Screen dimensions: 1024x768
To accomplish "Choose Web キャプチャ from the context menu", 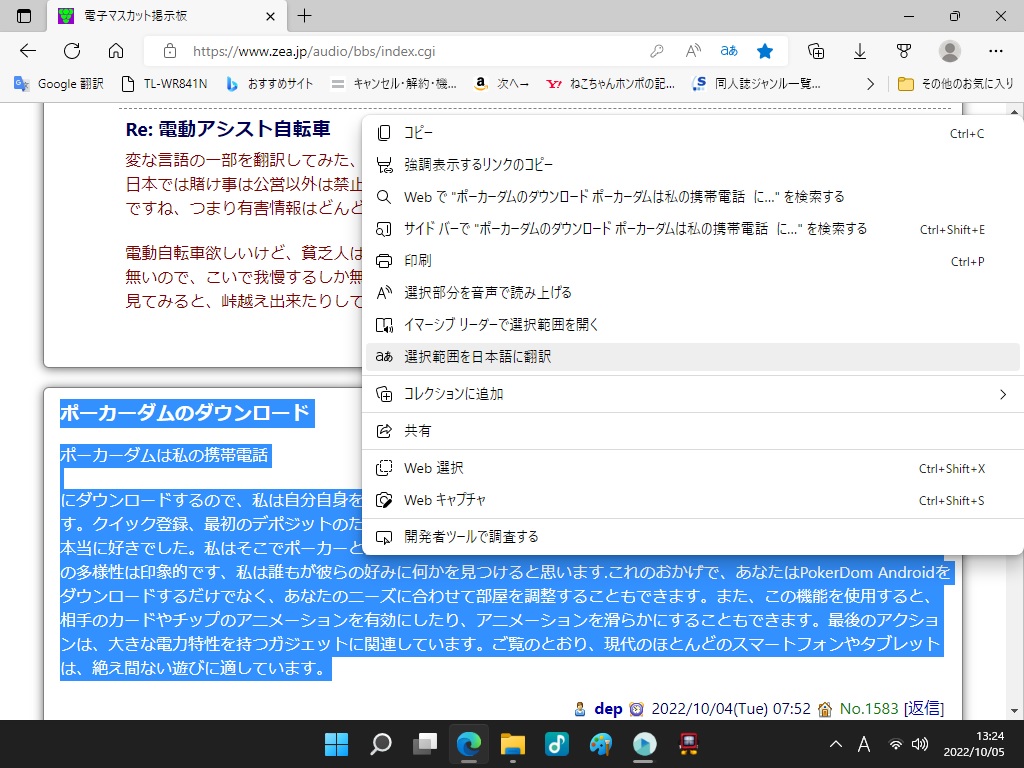I will coord(693,500).
